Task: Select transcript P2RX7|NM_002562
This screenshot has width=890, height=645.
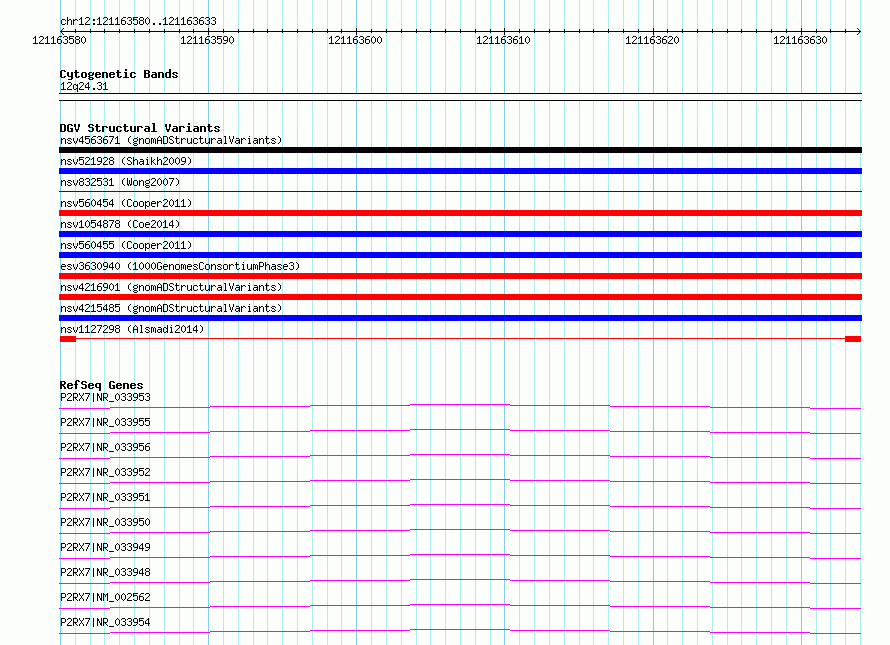Action: click(x=105, y=597)
